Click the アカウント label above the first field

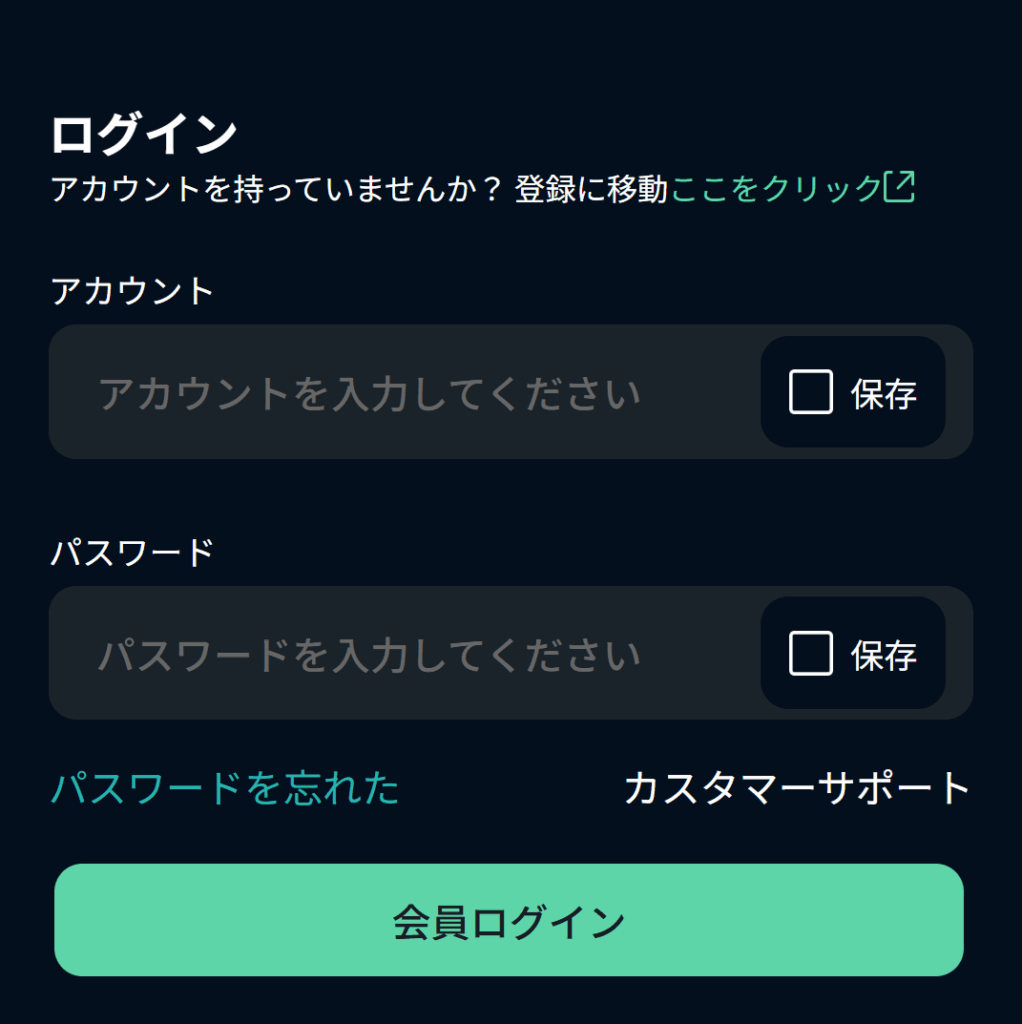pos(132,291)
